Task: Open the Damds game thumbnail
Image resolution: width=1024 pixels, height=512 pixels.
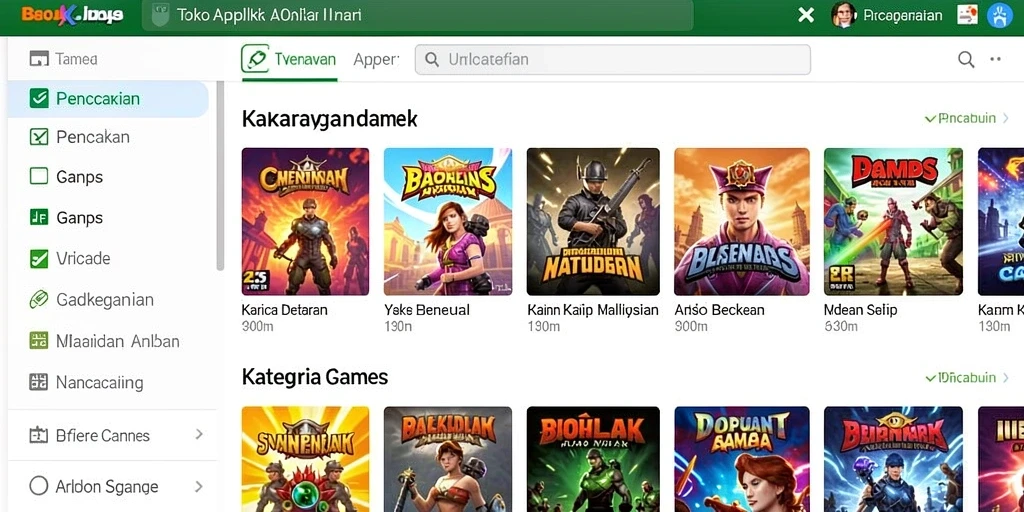Action: (893, 221)
